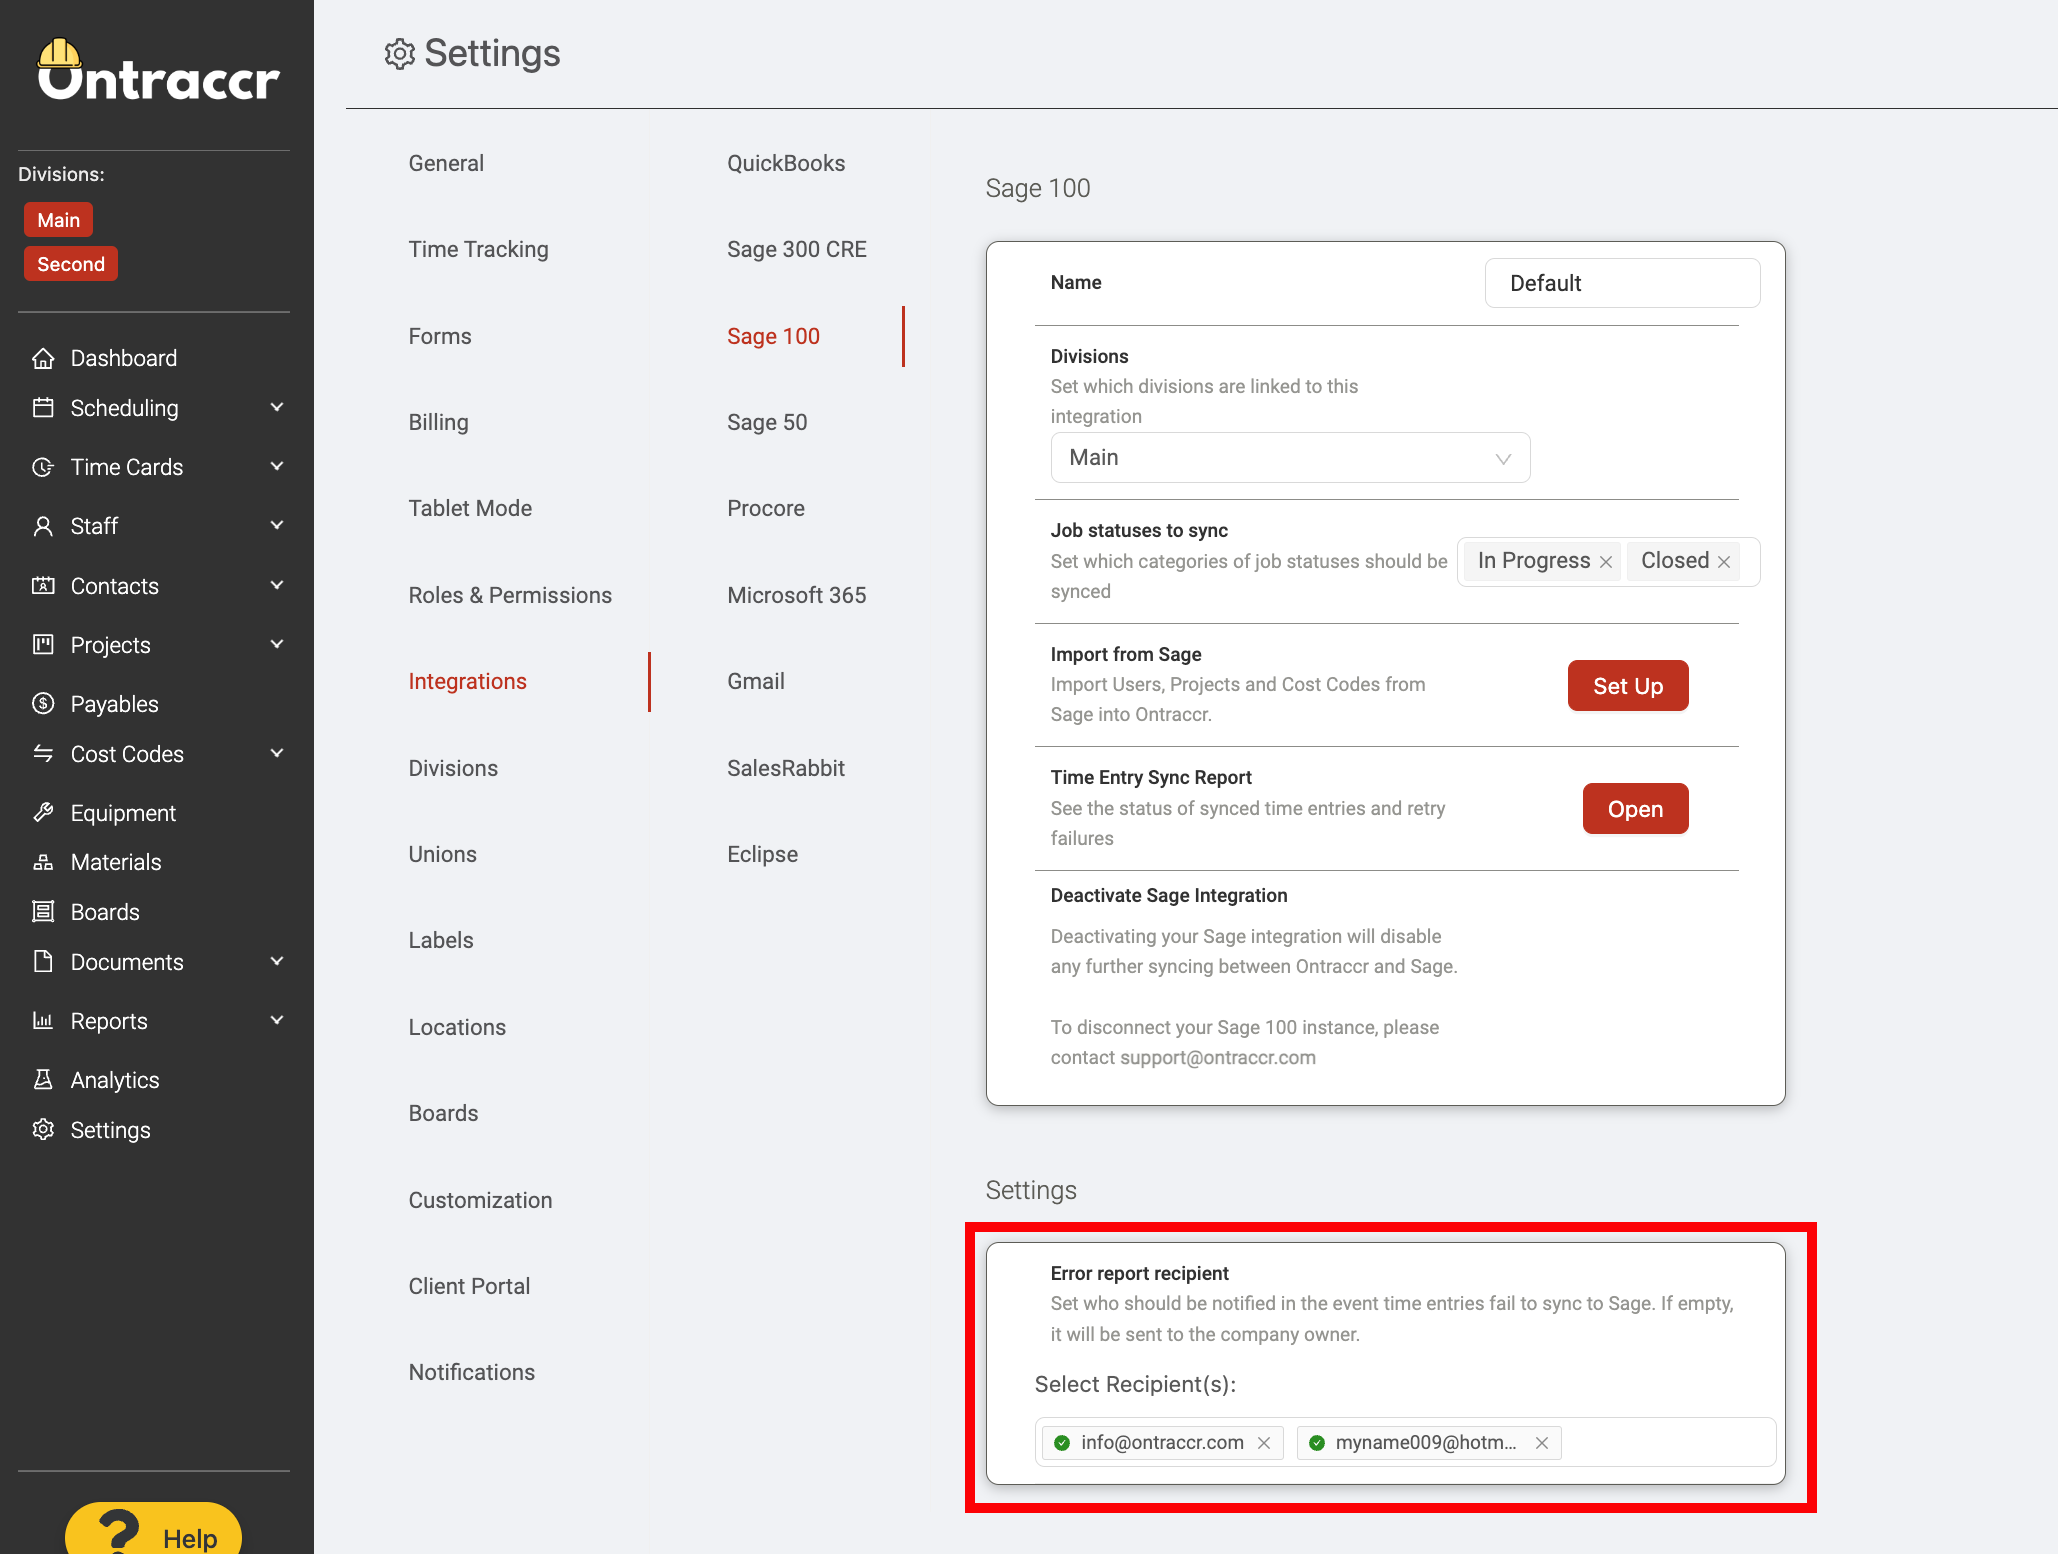Viewport: 2058px width, 1554px height.
Task: Click the Help question mark icon
Action: 119,1531
